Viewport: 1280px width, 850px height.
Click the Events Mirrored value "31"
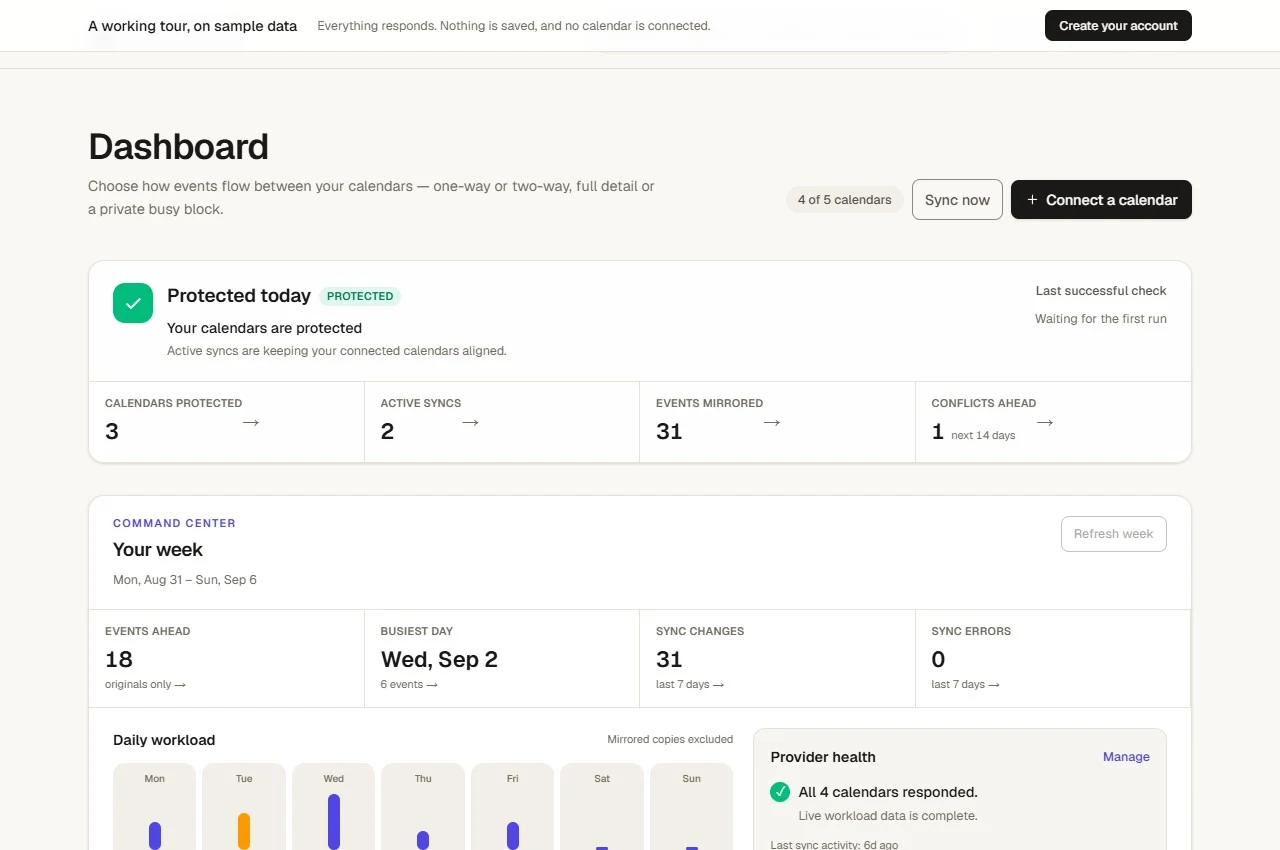point(669,431)
